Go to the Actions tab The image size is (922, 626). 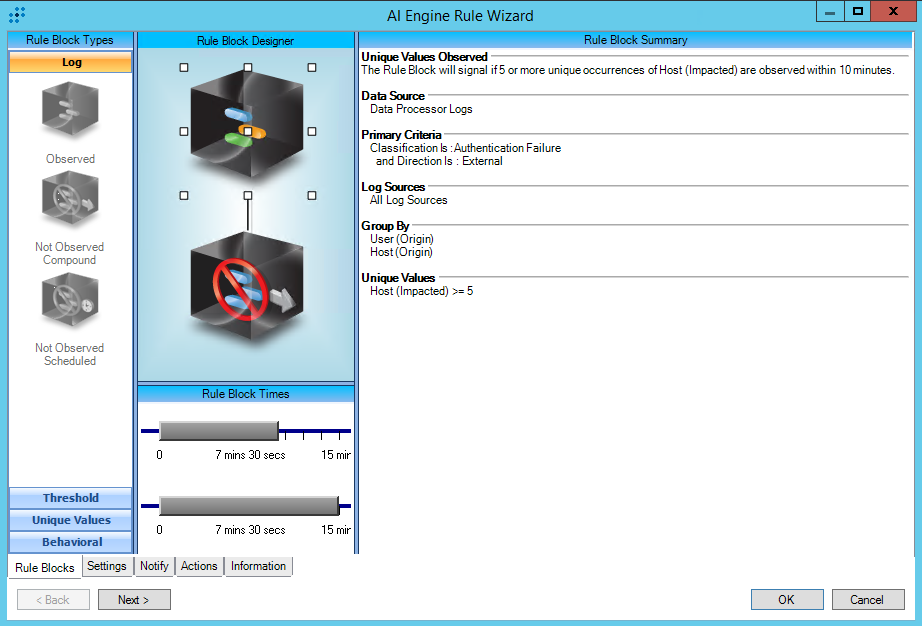[199, 566]
